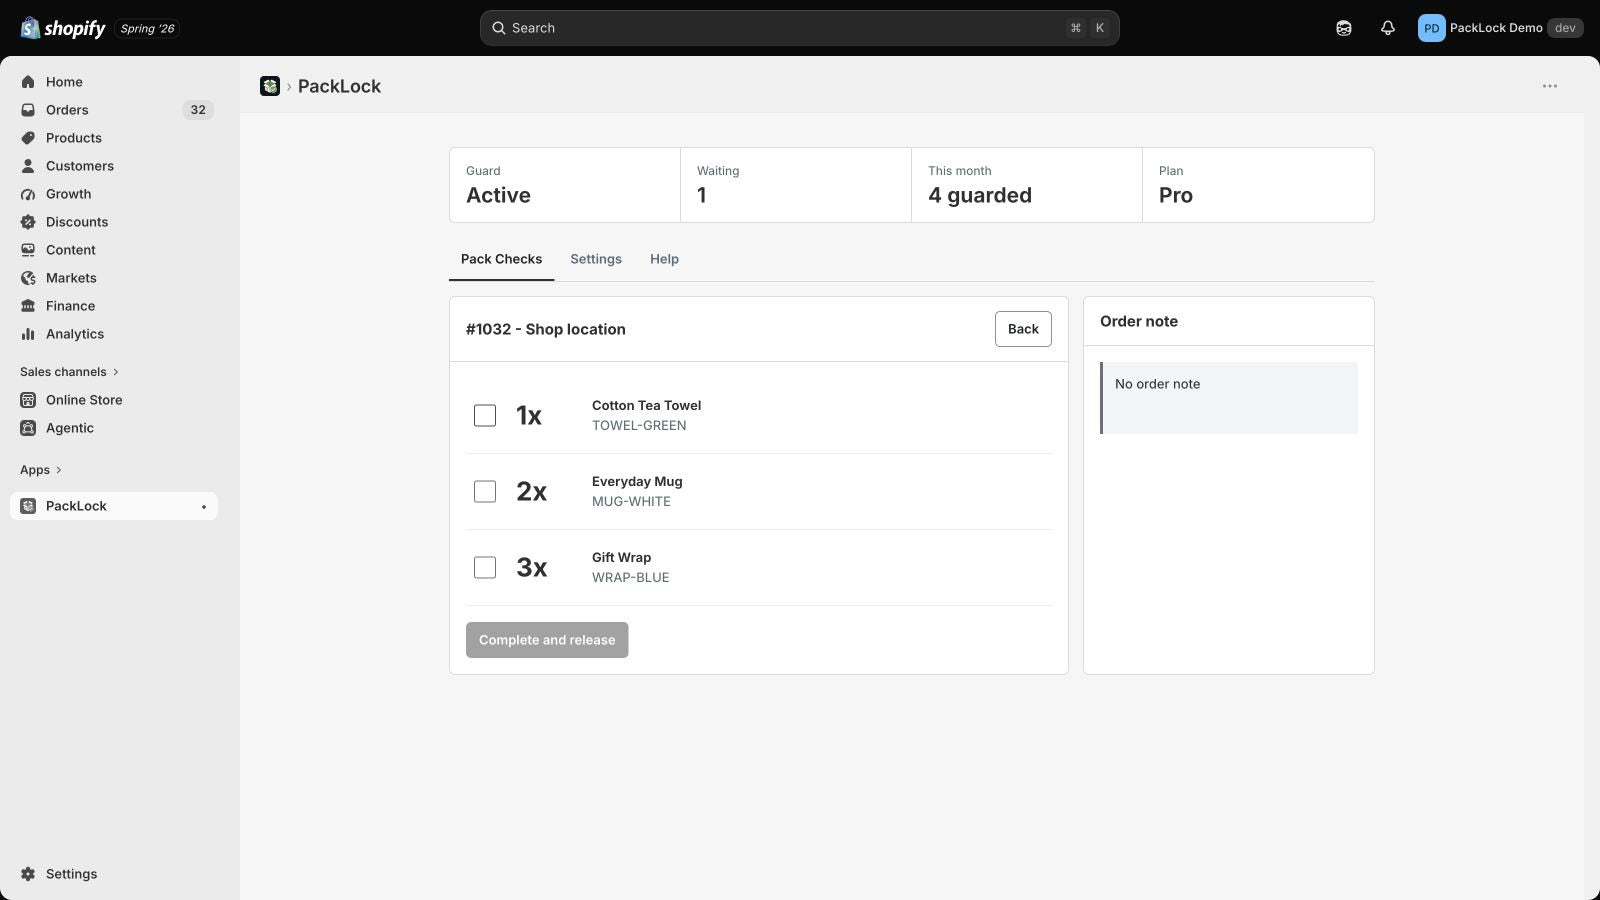Check the Cotton Tea Towel checkbox
This screenshot has width=1600, height=900.
485,415
